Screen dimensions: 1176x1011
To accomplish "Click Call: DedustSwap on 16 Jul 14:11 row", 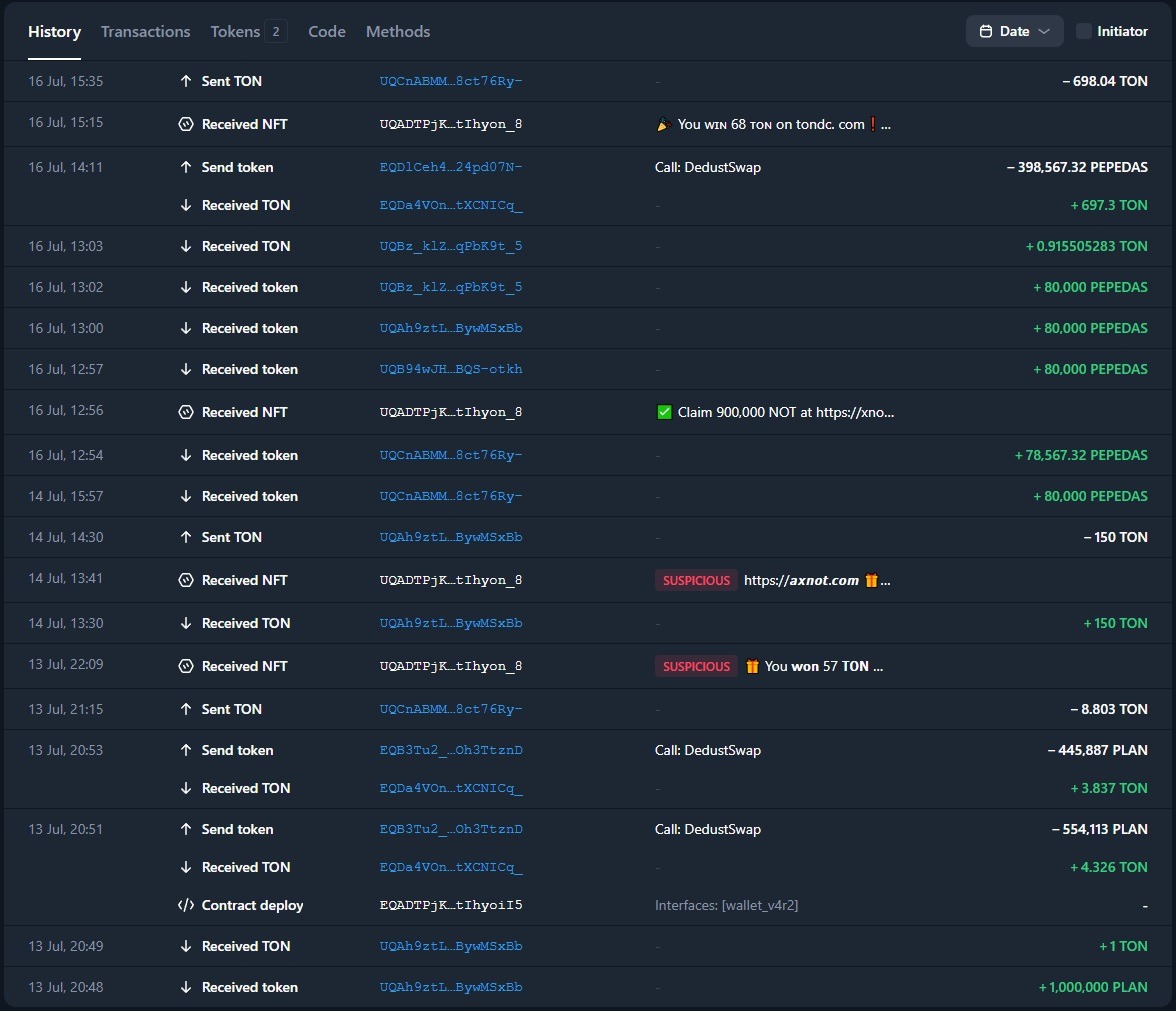I will pyautogui.click(x=707, y=167).
